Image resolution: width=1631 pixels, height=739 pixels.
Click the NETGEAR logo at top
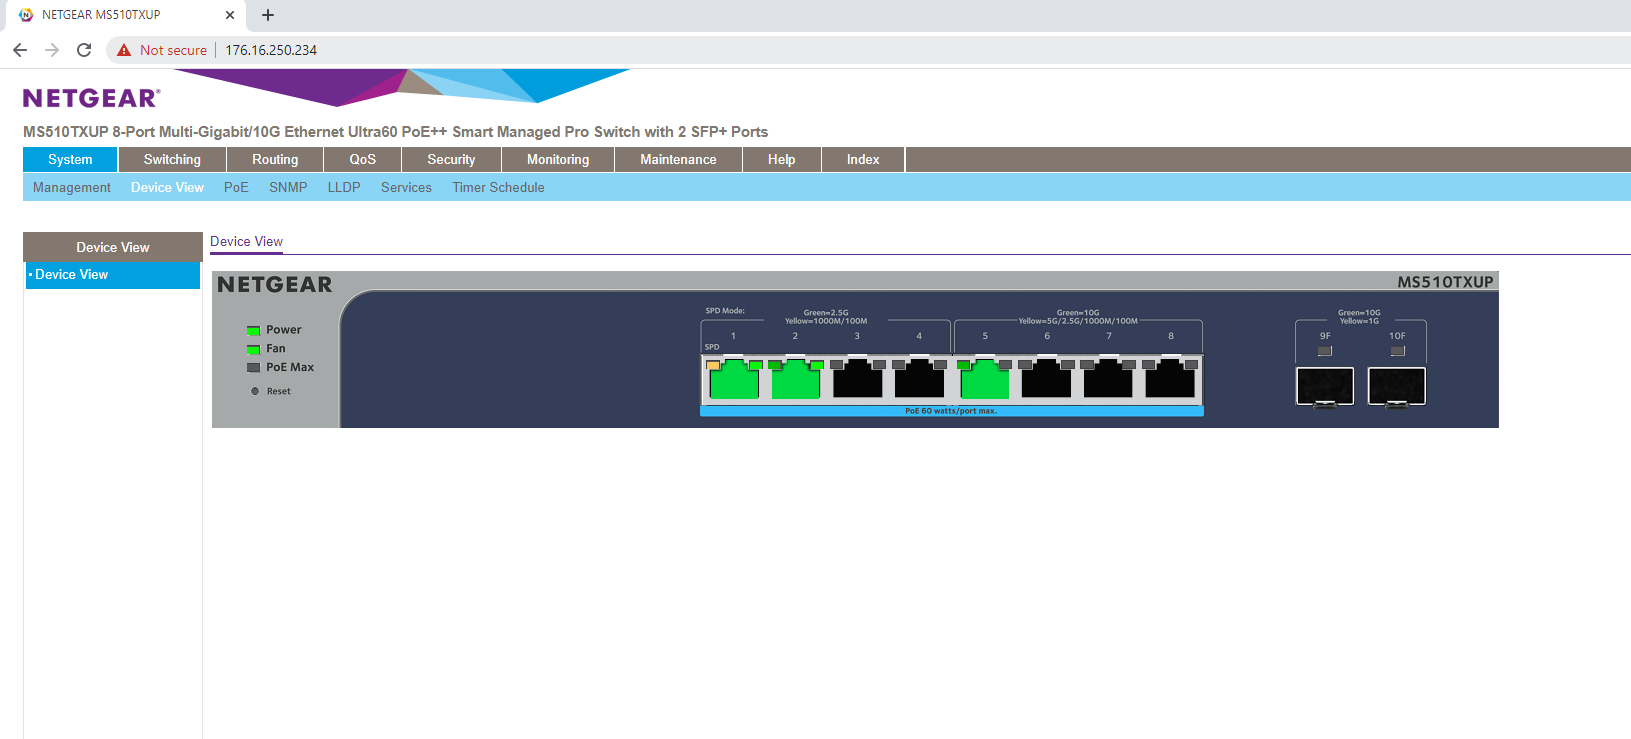point(91,98)
